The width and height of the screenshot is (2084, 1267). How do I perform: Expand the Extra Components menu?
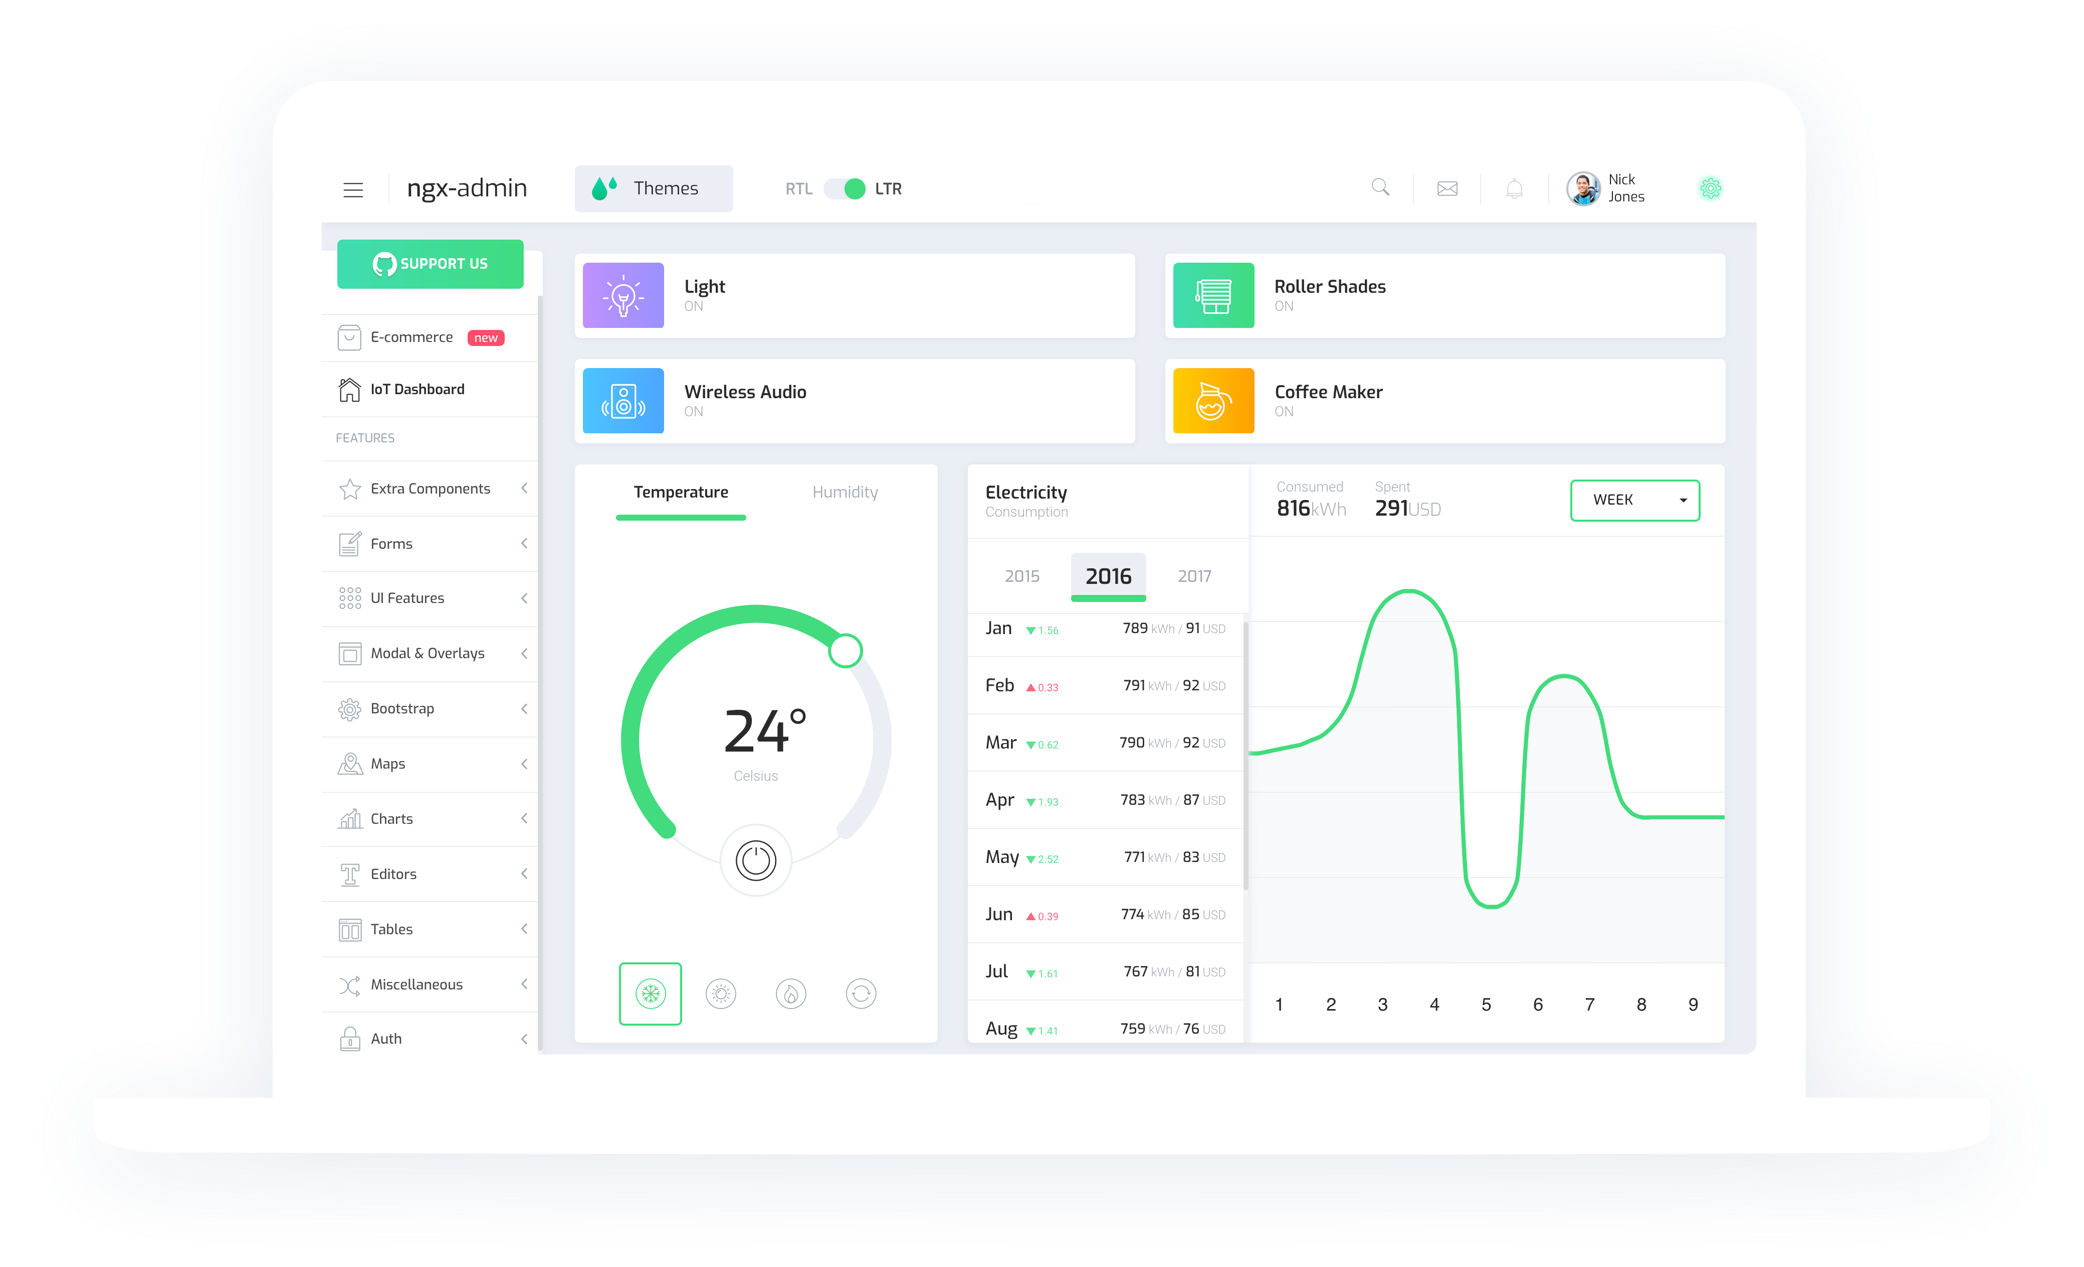click(x=430, y=489)
